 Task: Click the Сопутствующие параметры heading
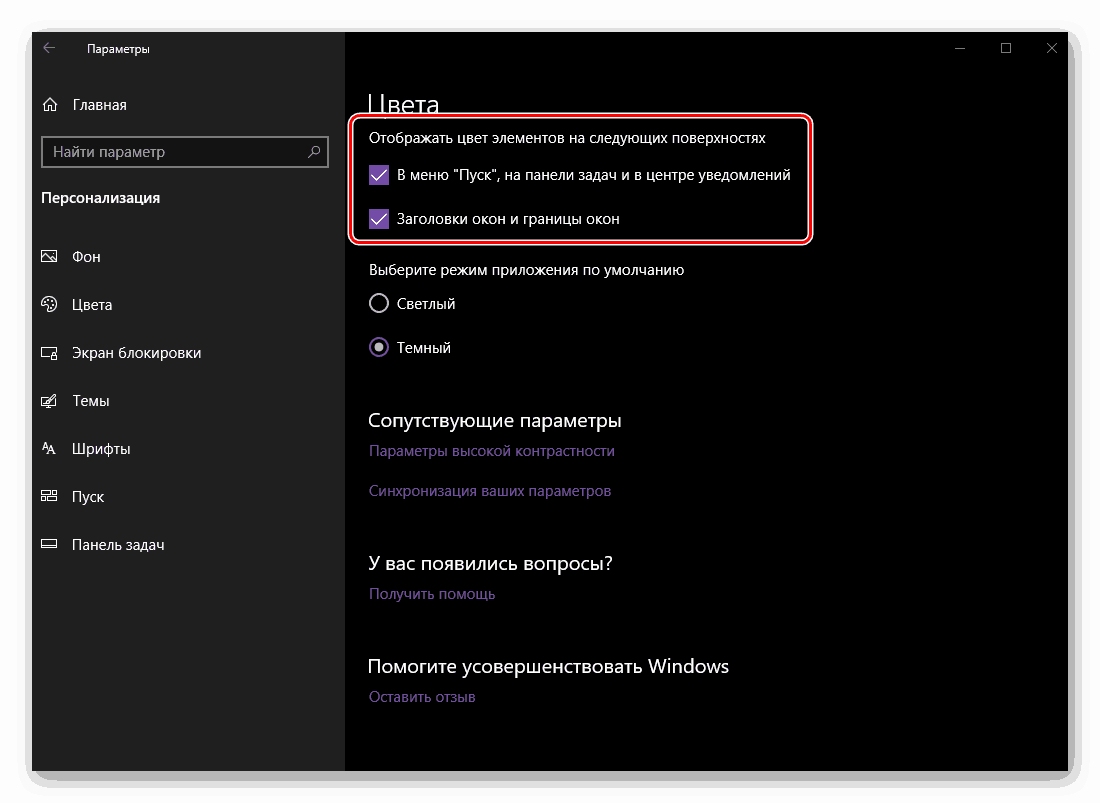point(495,420)
